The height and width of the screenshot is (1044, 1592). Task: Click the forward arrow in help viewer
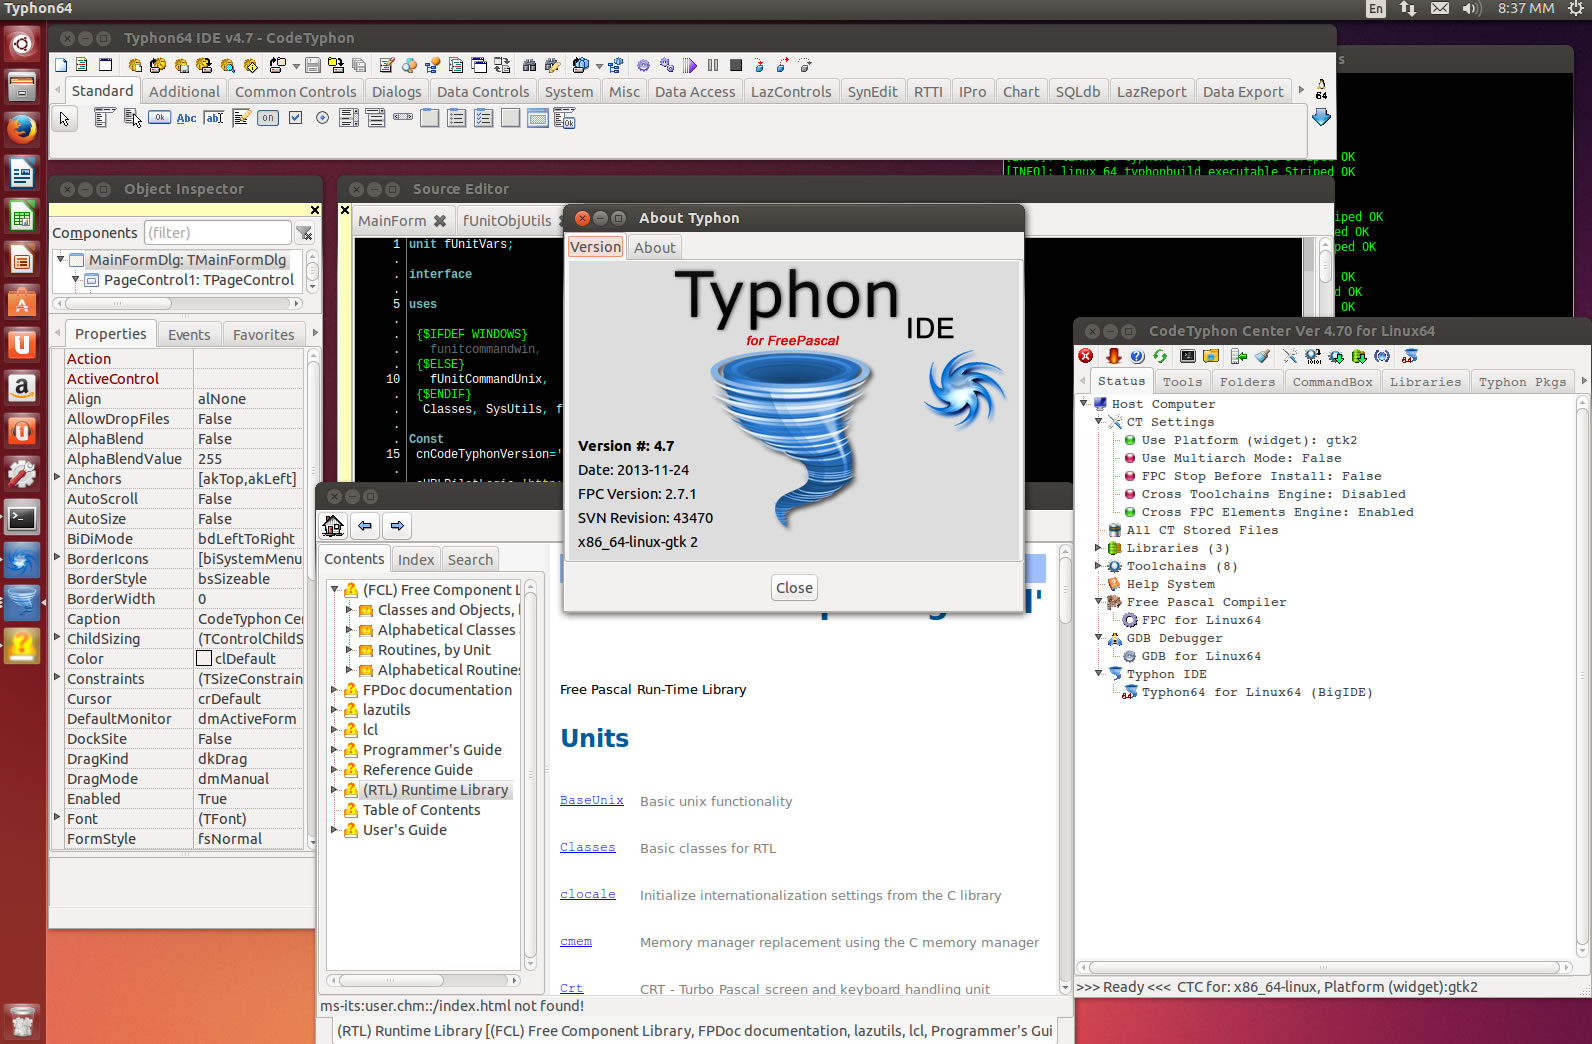[x=397, y=526]
